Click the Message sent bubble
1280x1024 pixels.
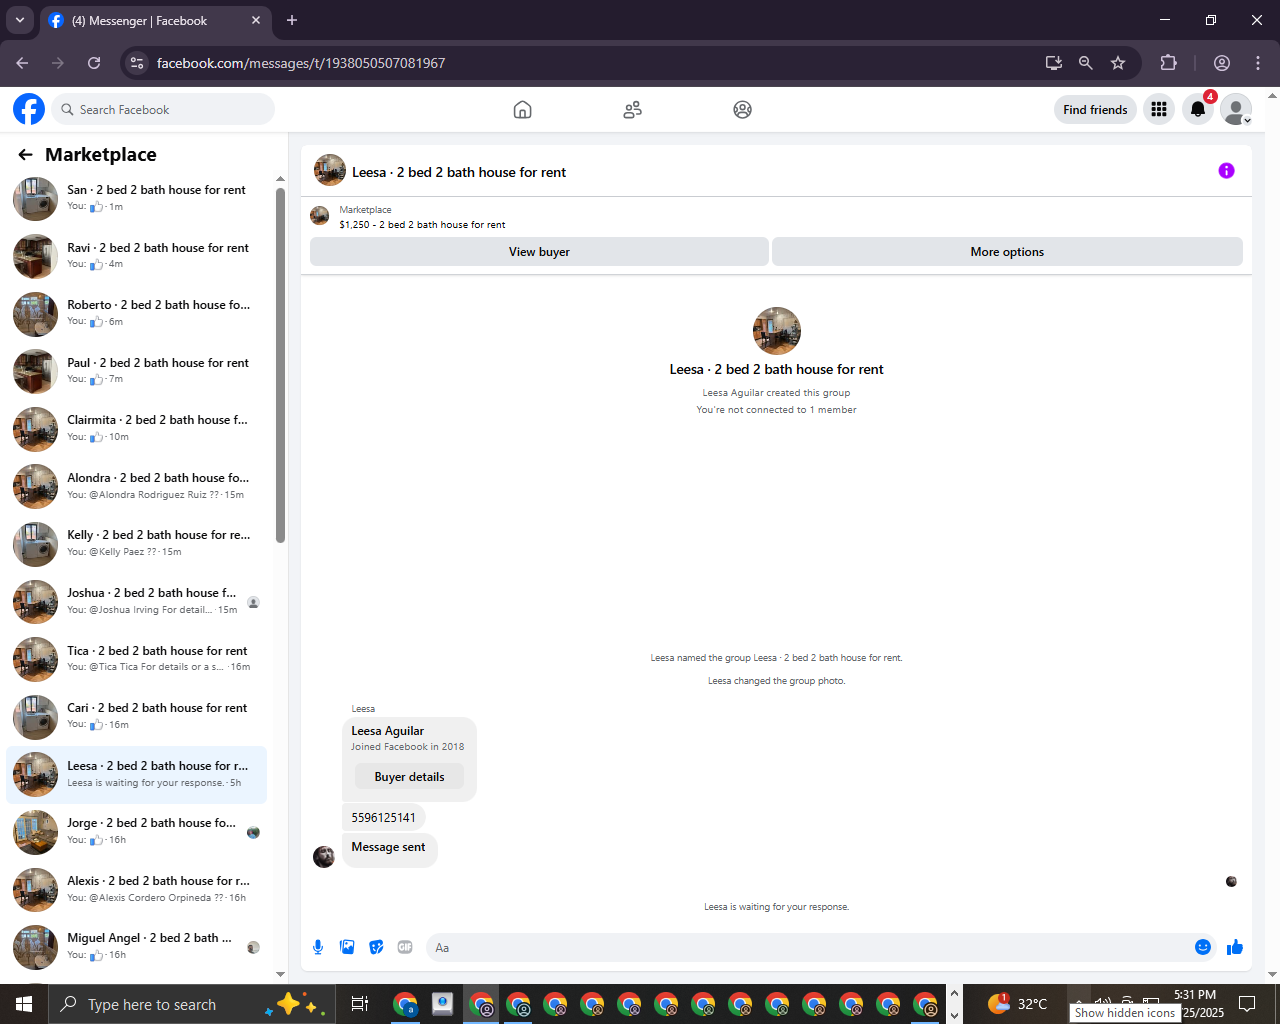[389, 848]
